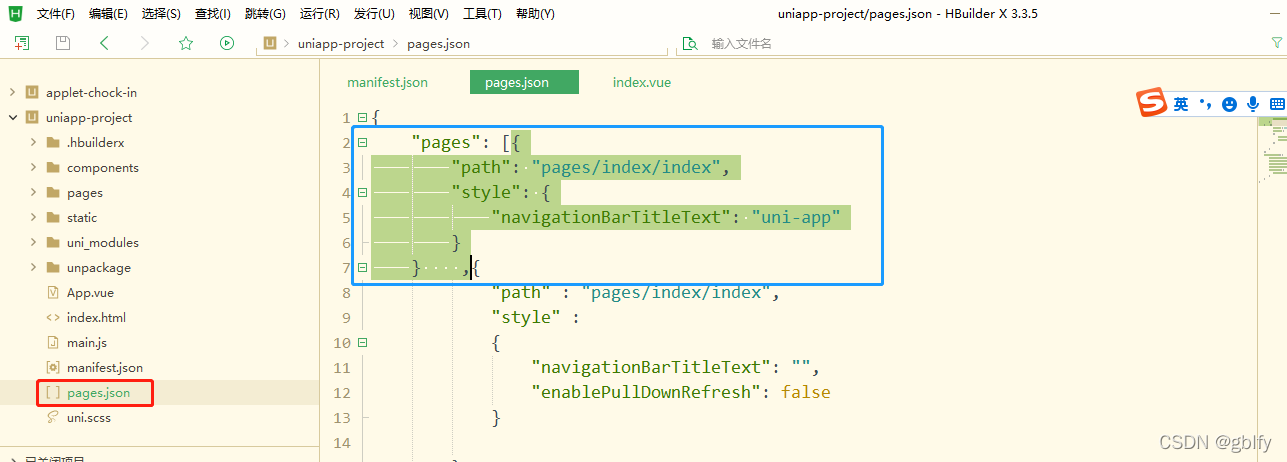Expand the applet-chock-in project

(x=12, y=93)
